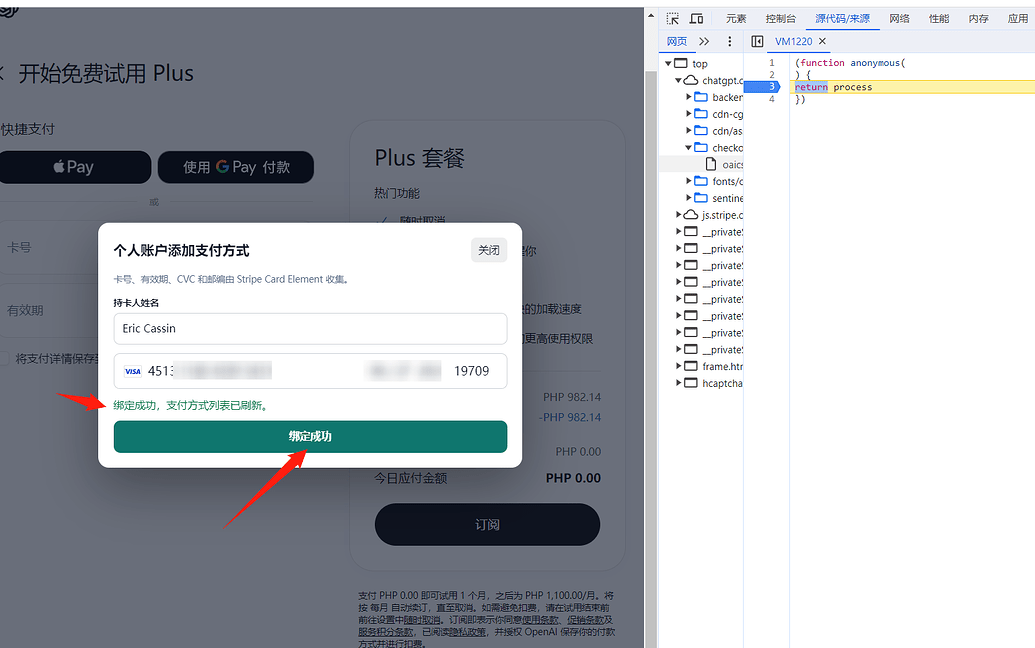Click the folder icon of sentine folder
The width and height of the screenshot is (1035, 648).
[x=701, y=198]
